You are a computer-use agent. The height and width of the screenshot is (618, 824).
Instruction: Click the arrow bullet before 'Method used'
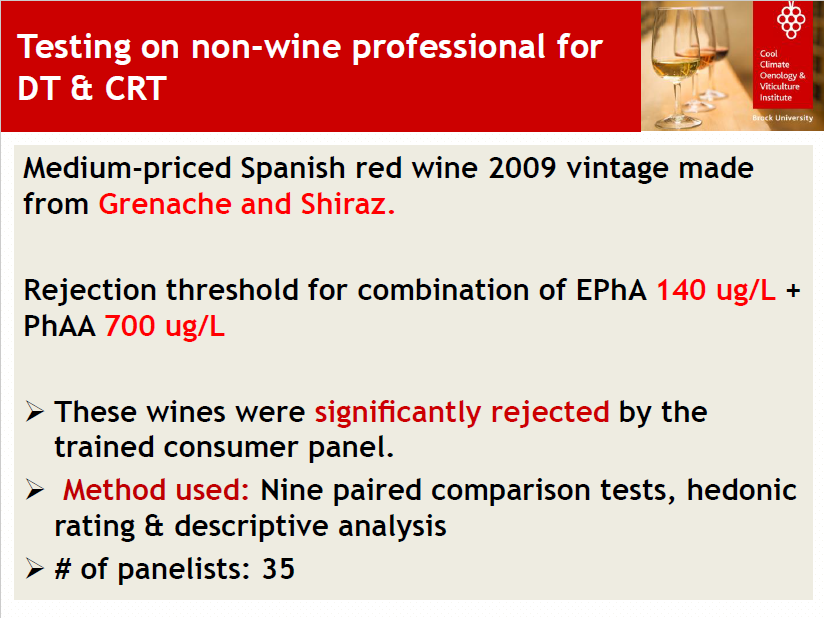35,490
